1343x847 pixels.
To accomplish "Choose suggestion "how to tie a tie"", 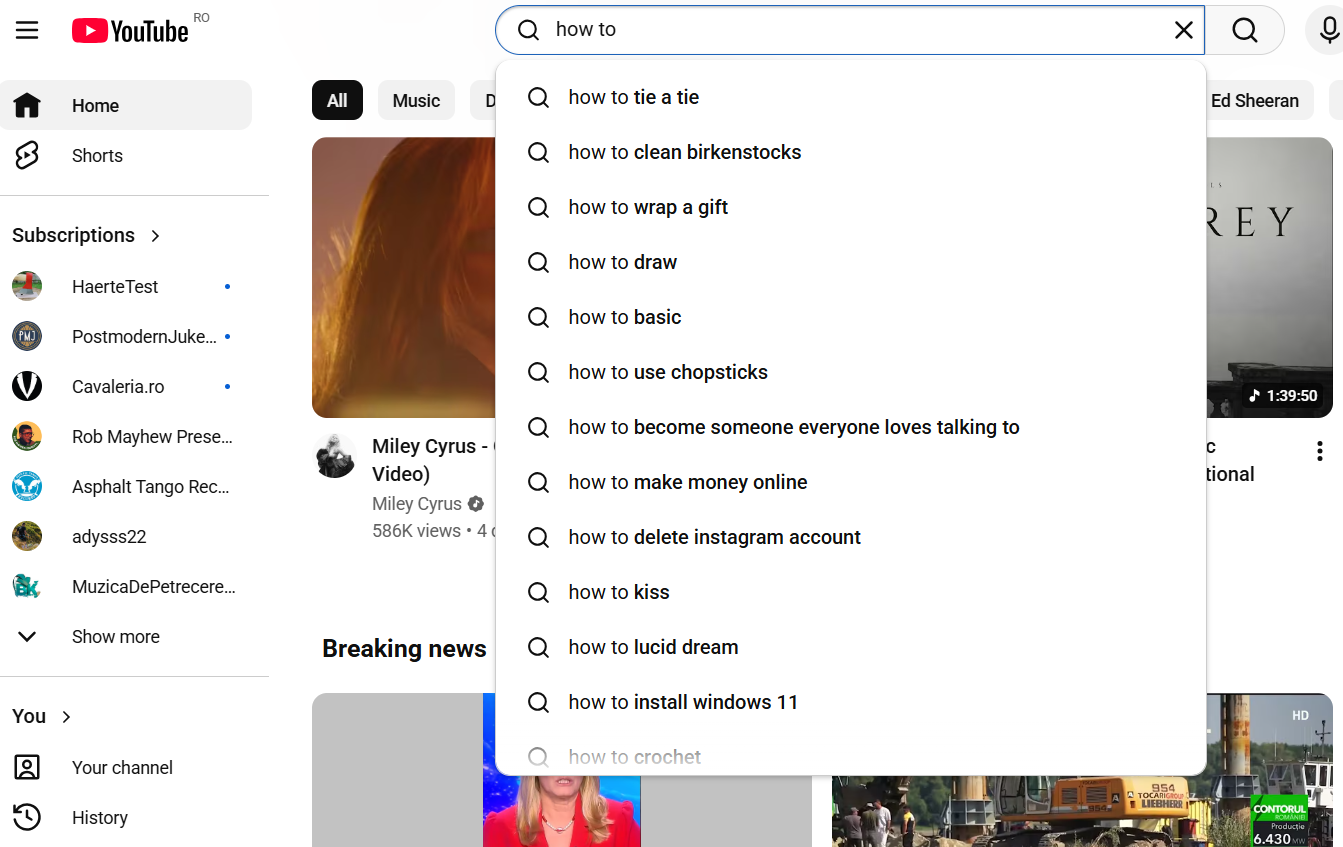I will point(850,97).
